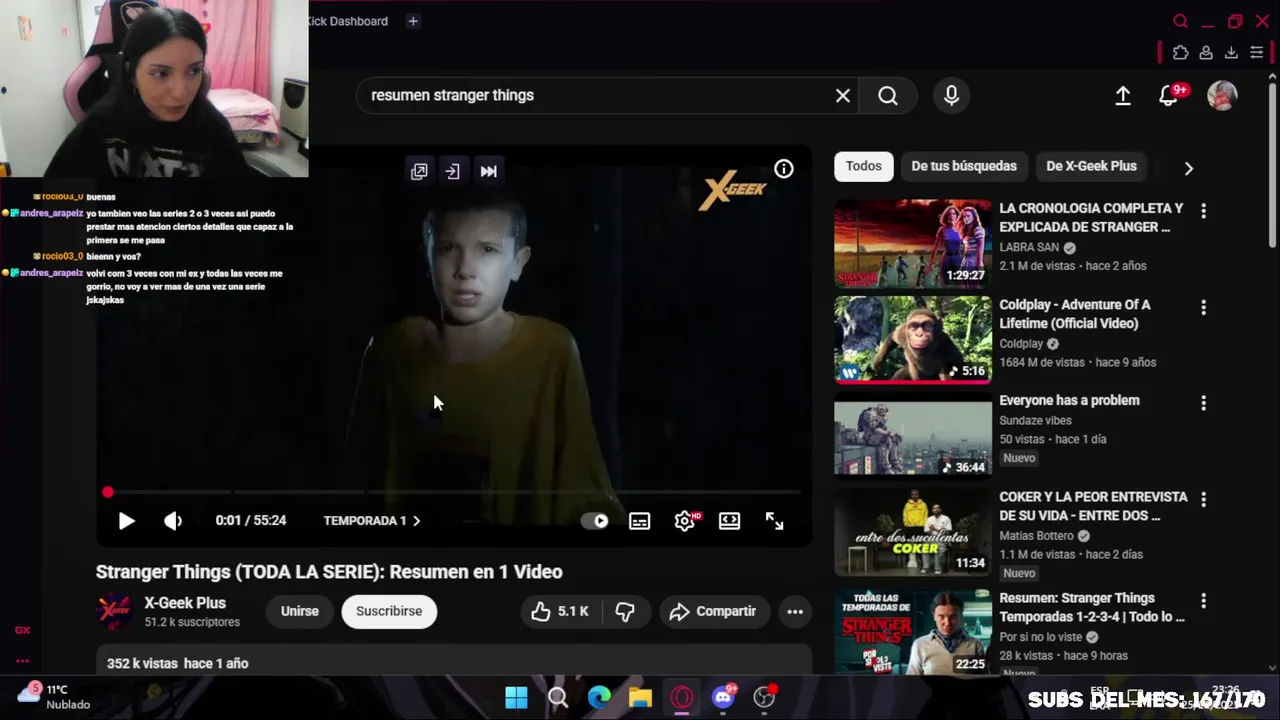The width and height of the screenshot is (1280, 720).
Task: Show more filter chips with right arrow
Action: point(1189,168)
